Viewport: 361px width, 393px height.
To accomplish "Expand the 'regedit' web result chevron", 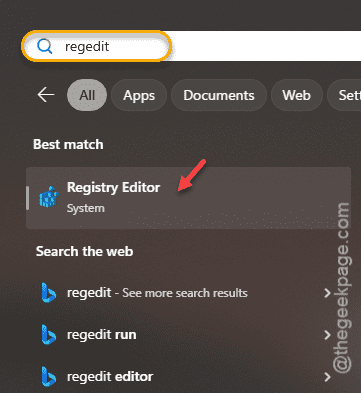I will pyautogui.click(x=327, y=293).
